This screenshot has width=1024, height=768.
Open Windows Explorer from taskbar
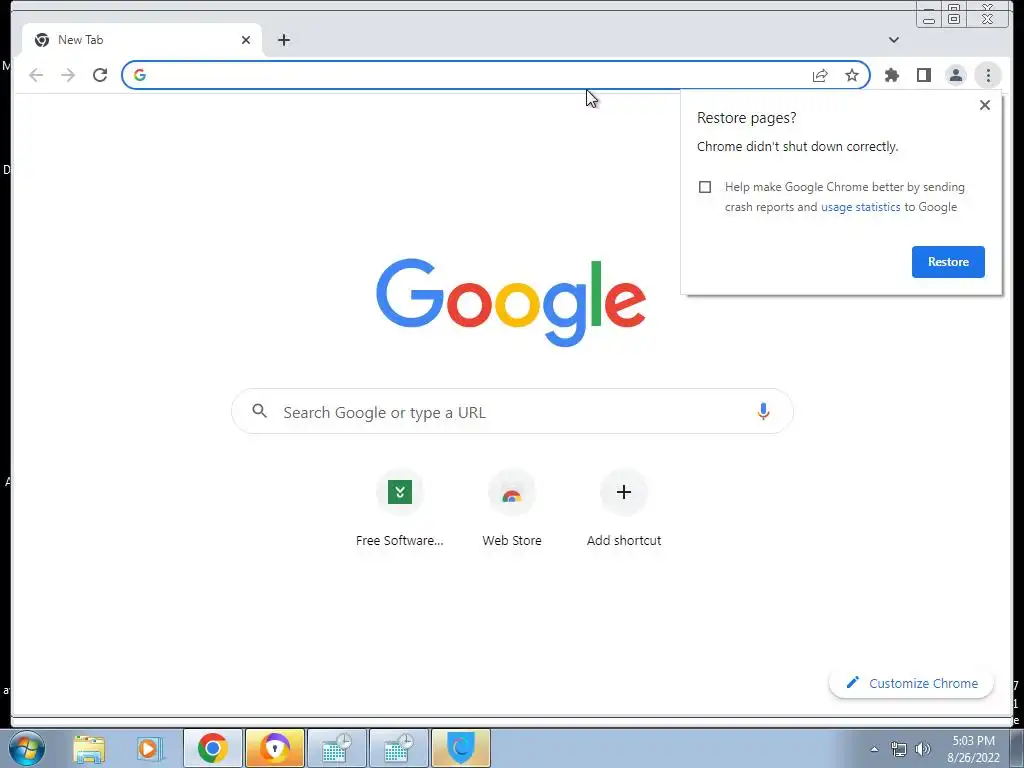click(89, 748)
